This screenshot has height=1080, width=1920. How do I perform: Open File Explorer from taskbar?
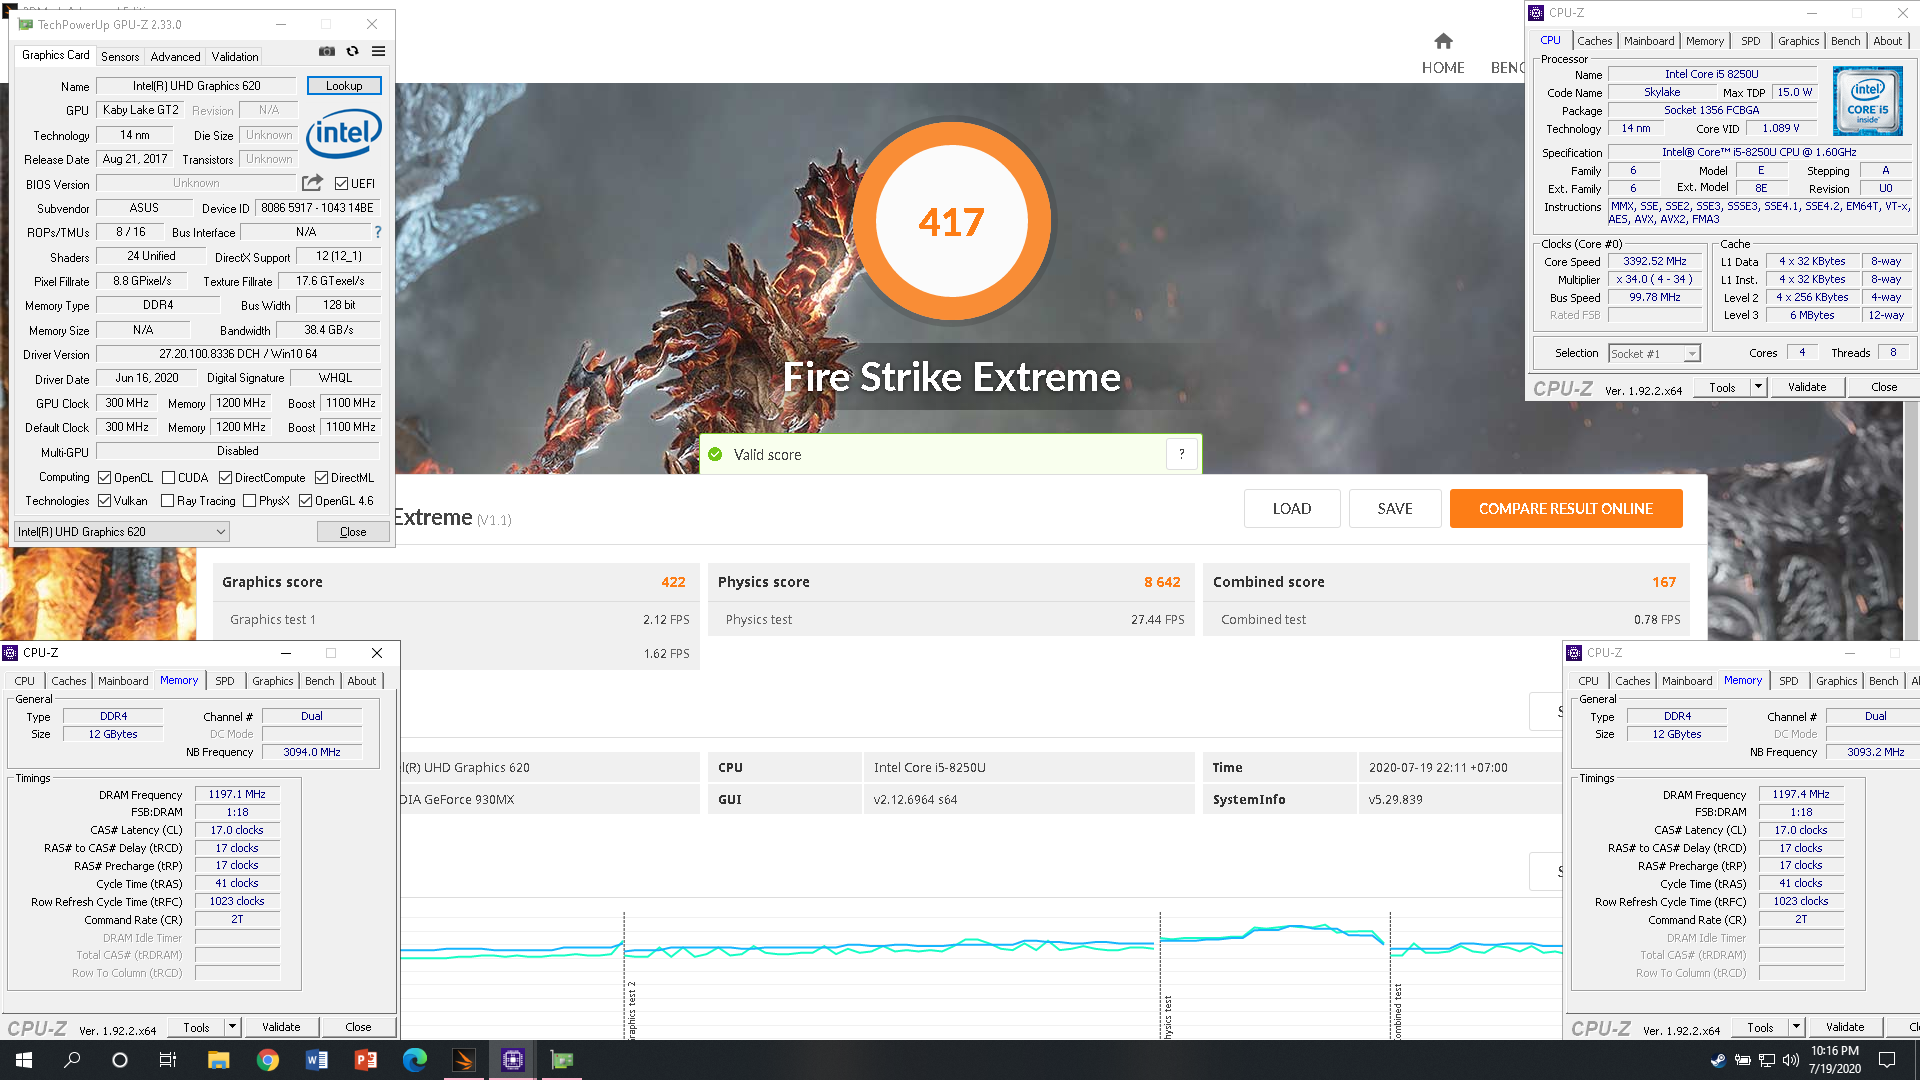[x=218, y=1060]
